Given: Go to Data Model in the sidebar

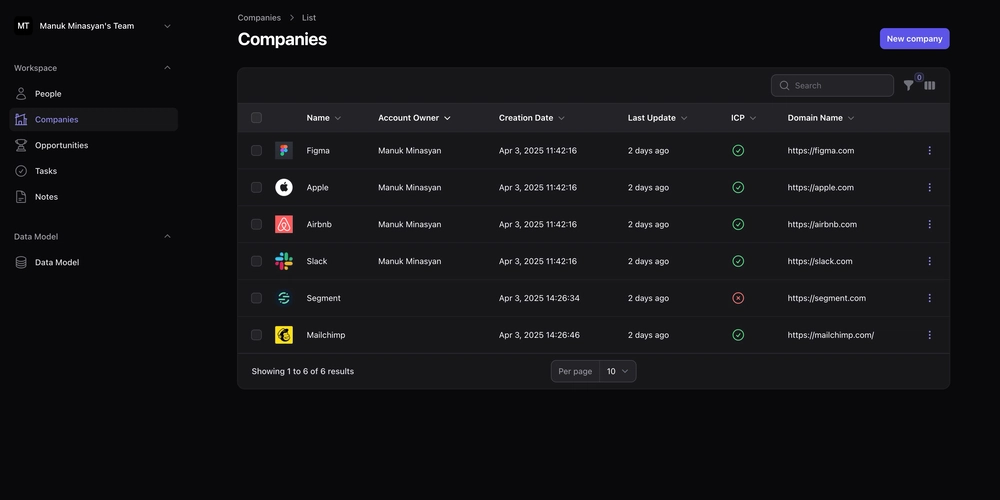Looking at the screenshot, I should click(x=93, y=262).
